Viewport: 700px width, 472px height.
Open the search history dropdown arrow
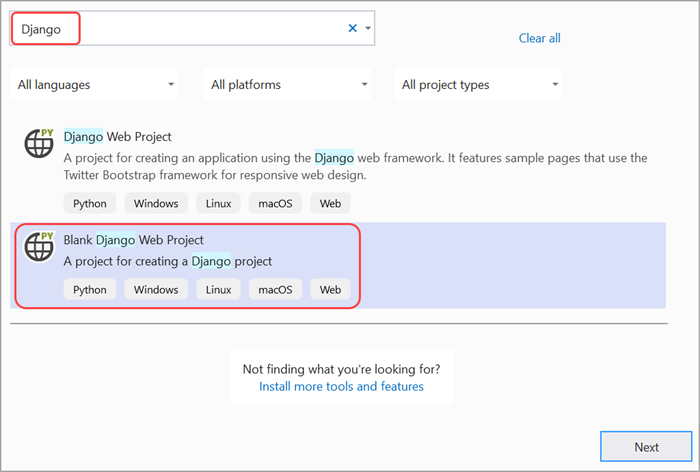(x=368, y=28)
